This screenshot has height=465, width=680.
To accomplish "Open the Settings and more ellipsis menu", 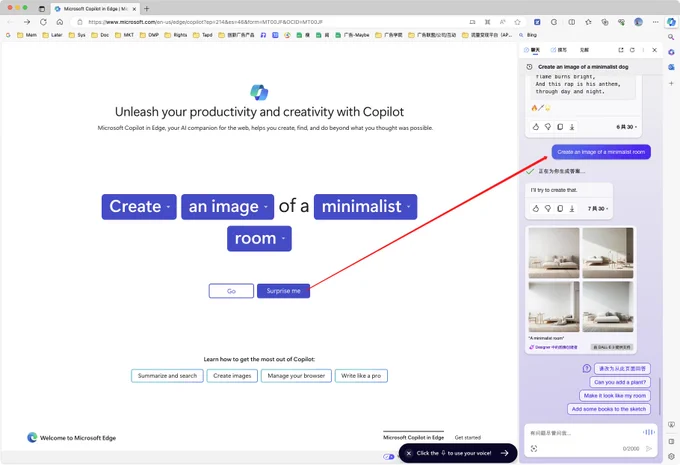I will [x=655, y=22].
